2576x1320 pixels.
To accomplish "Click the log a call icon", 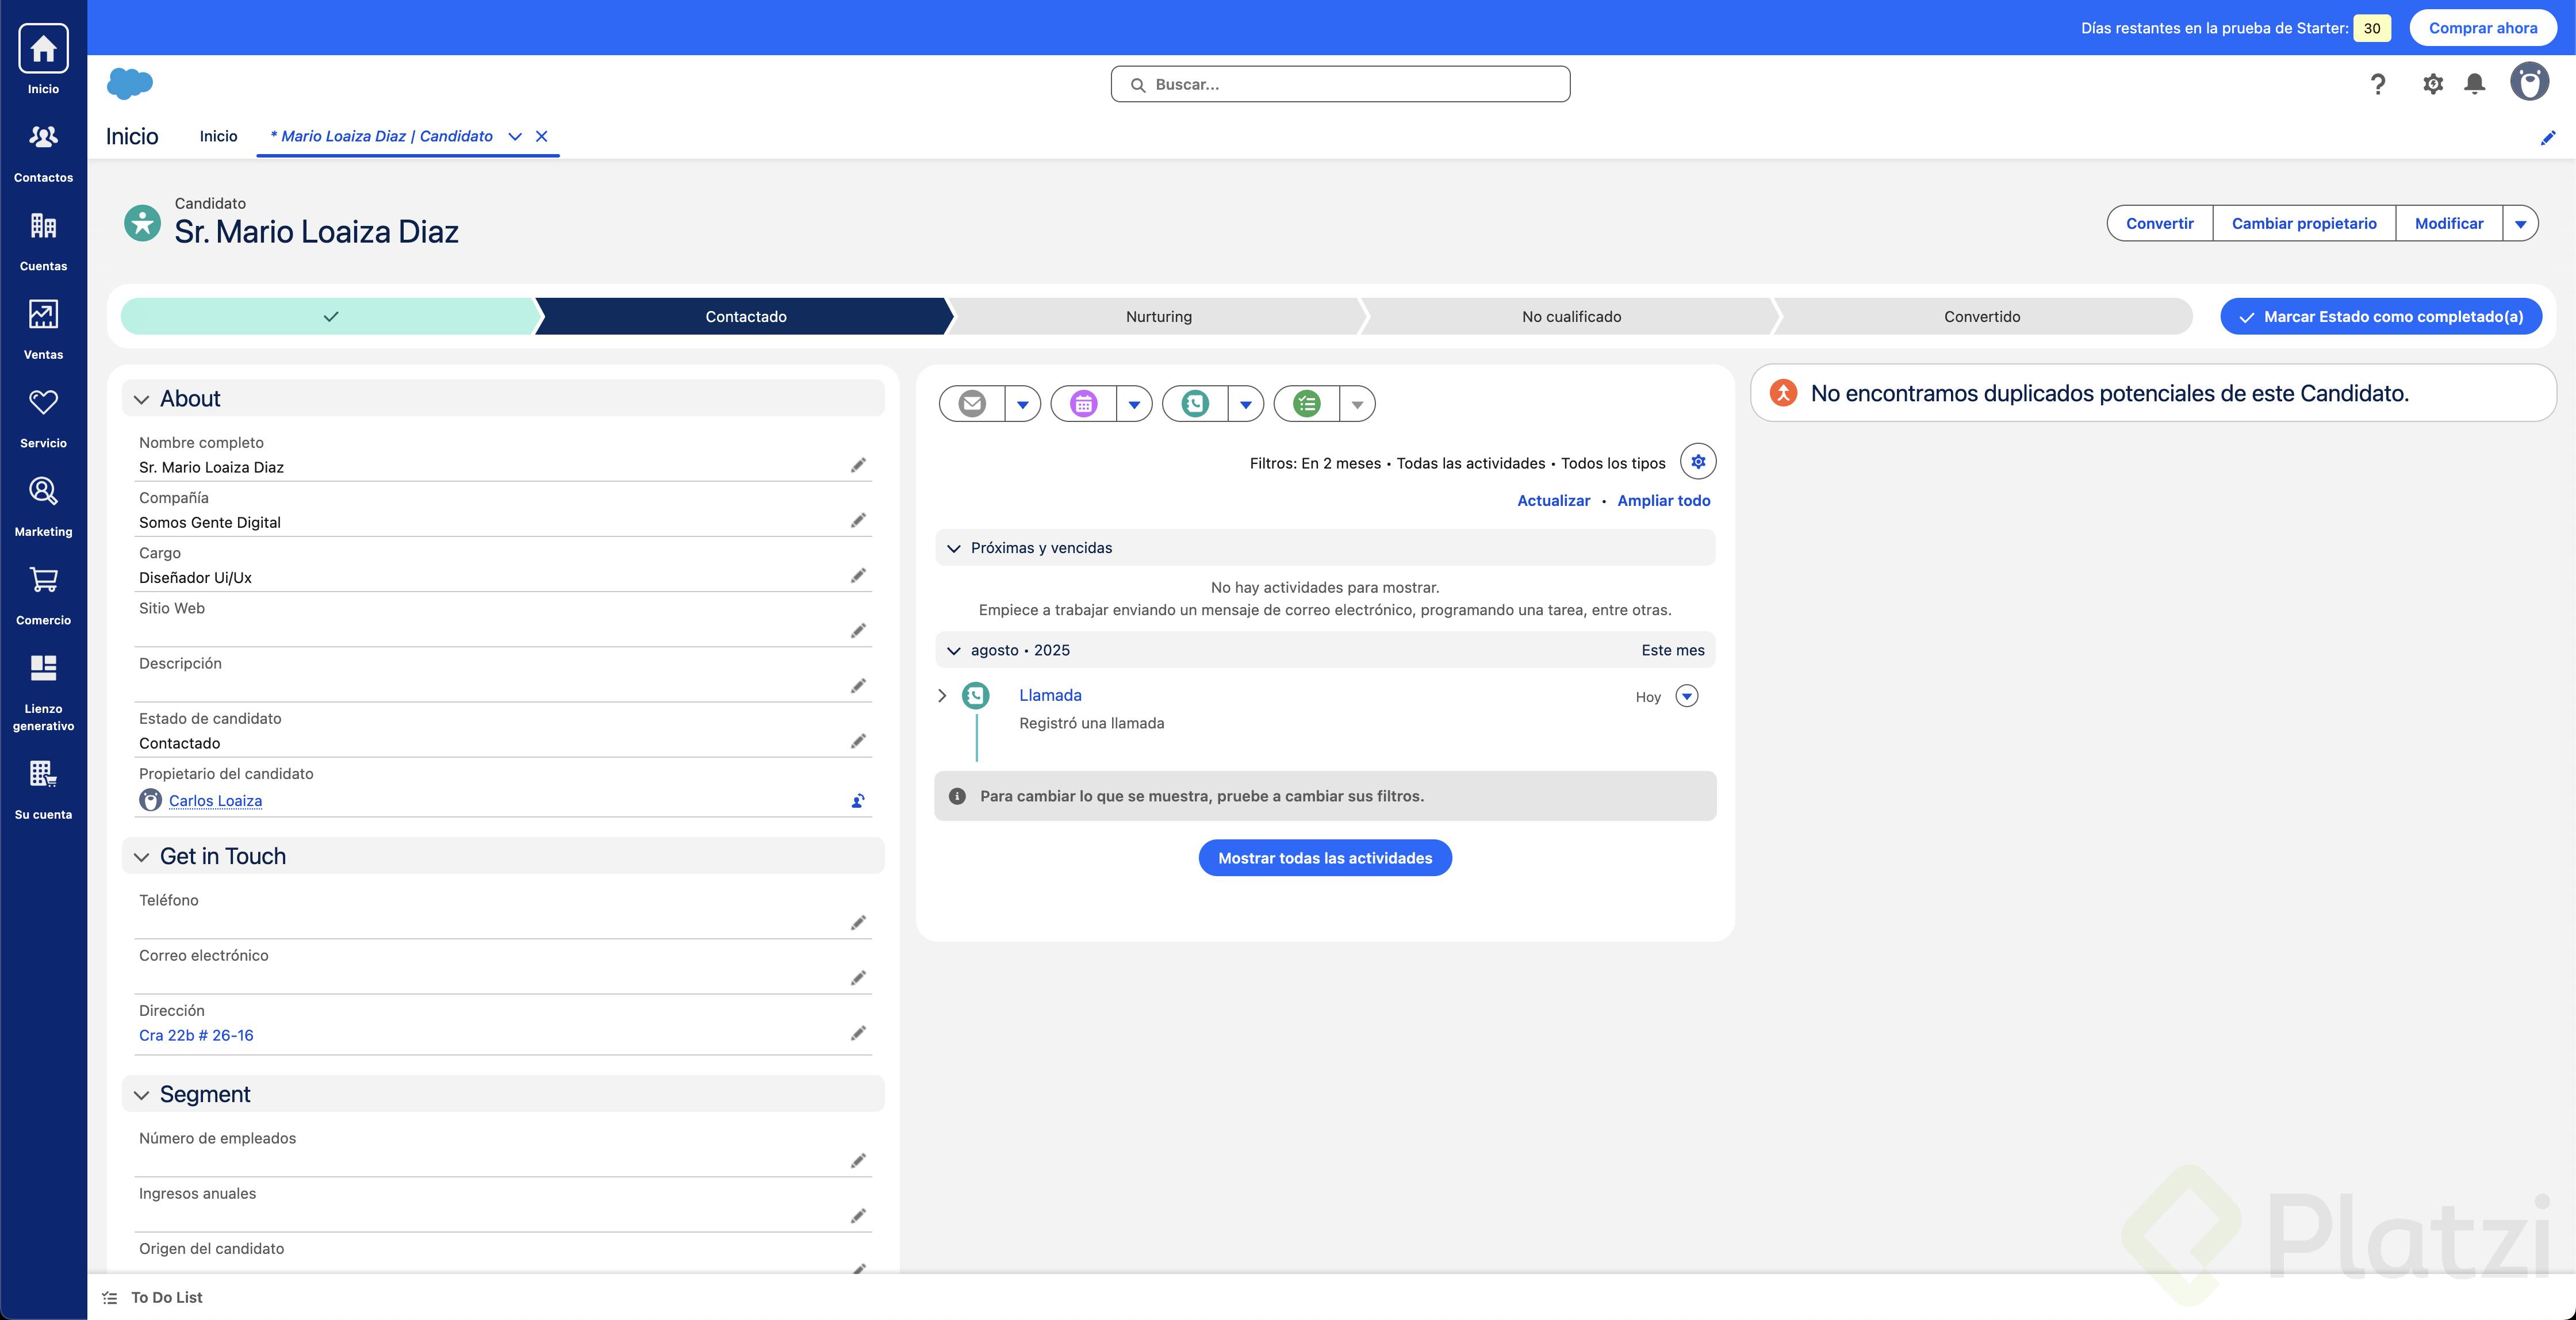I will [x=1195, y=404].
